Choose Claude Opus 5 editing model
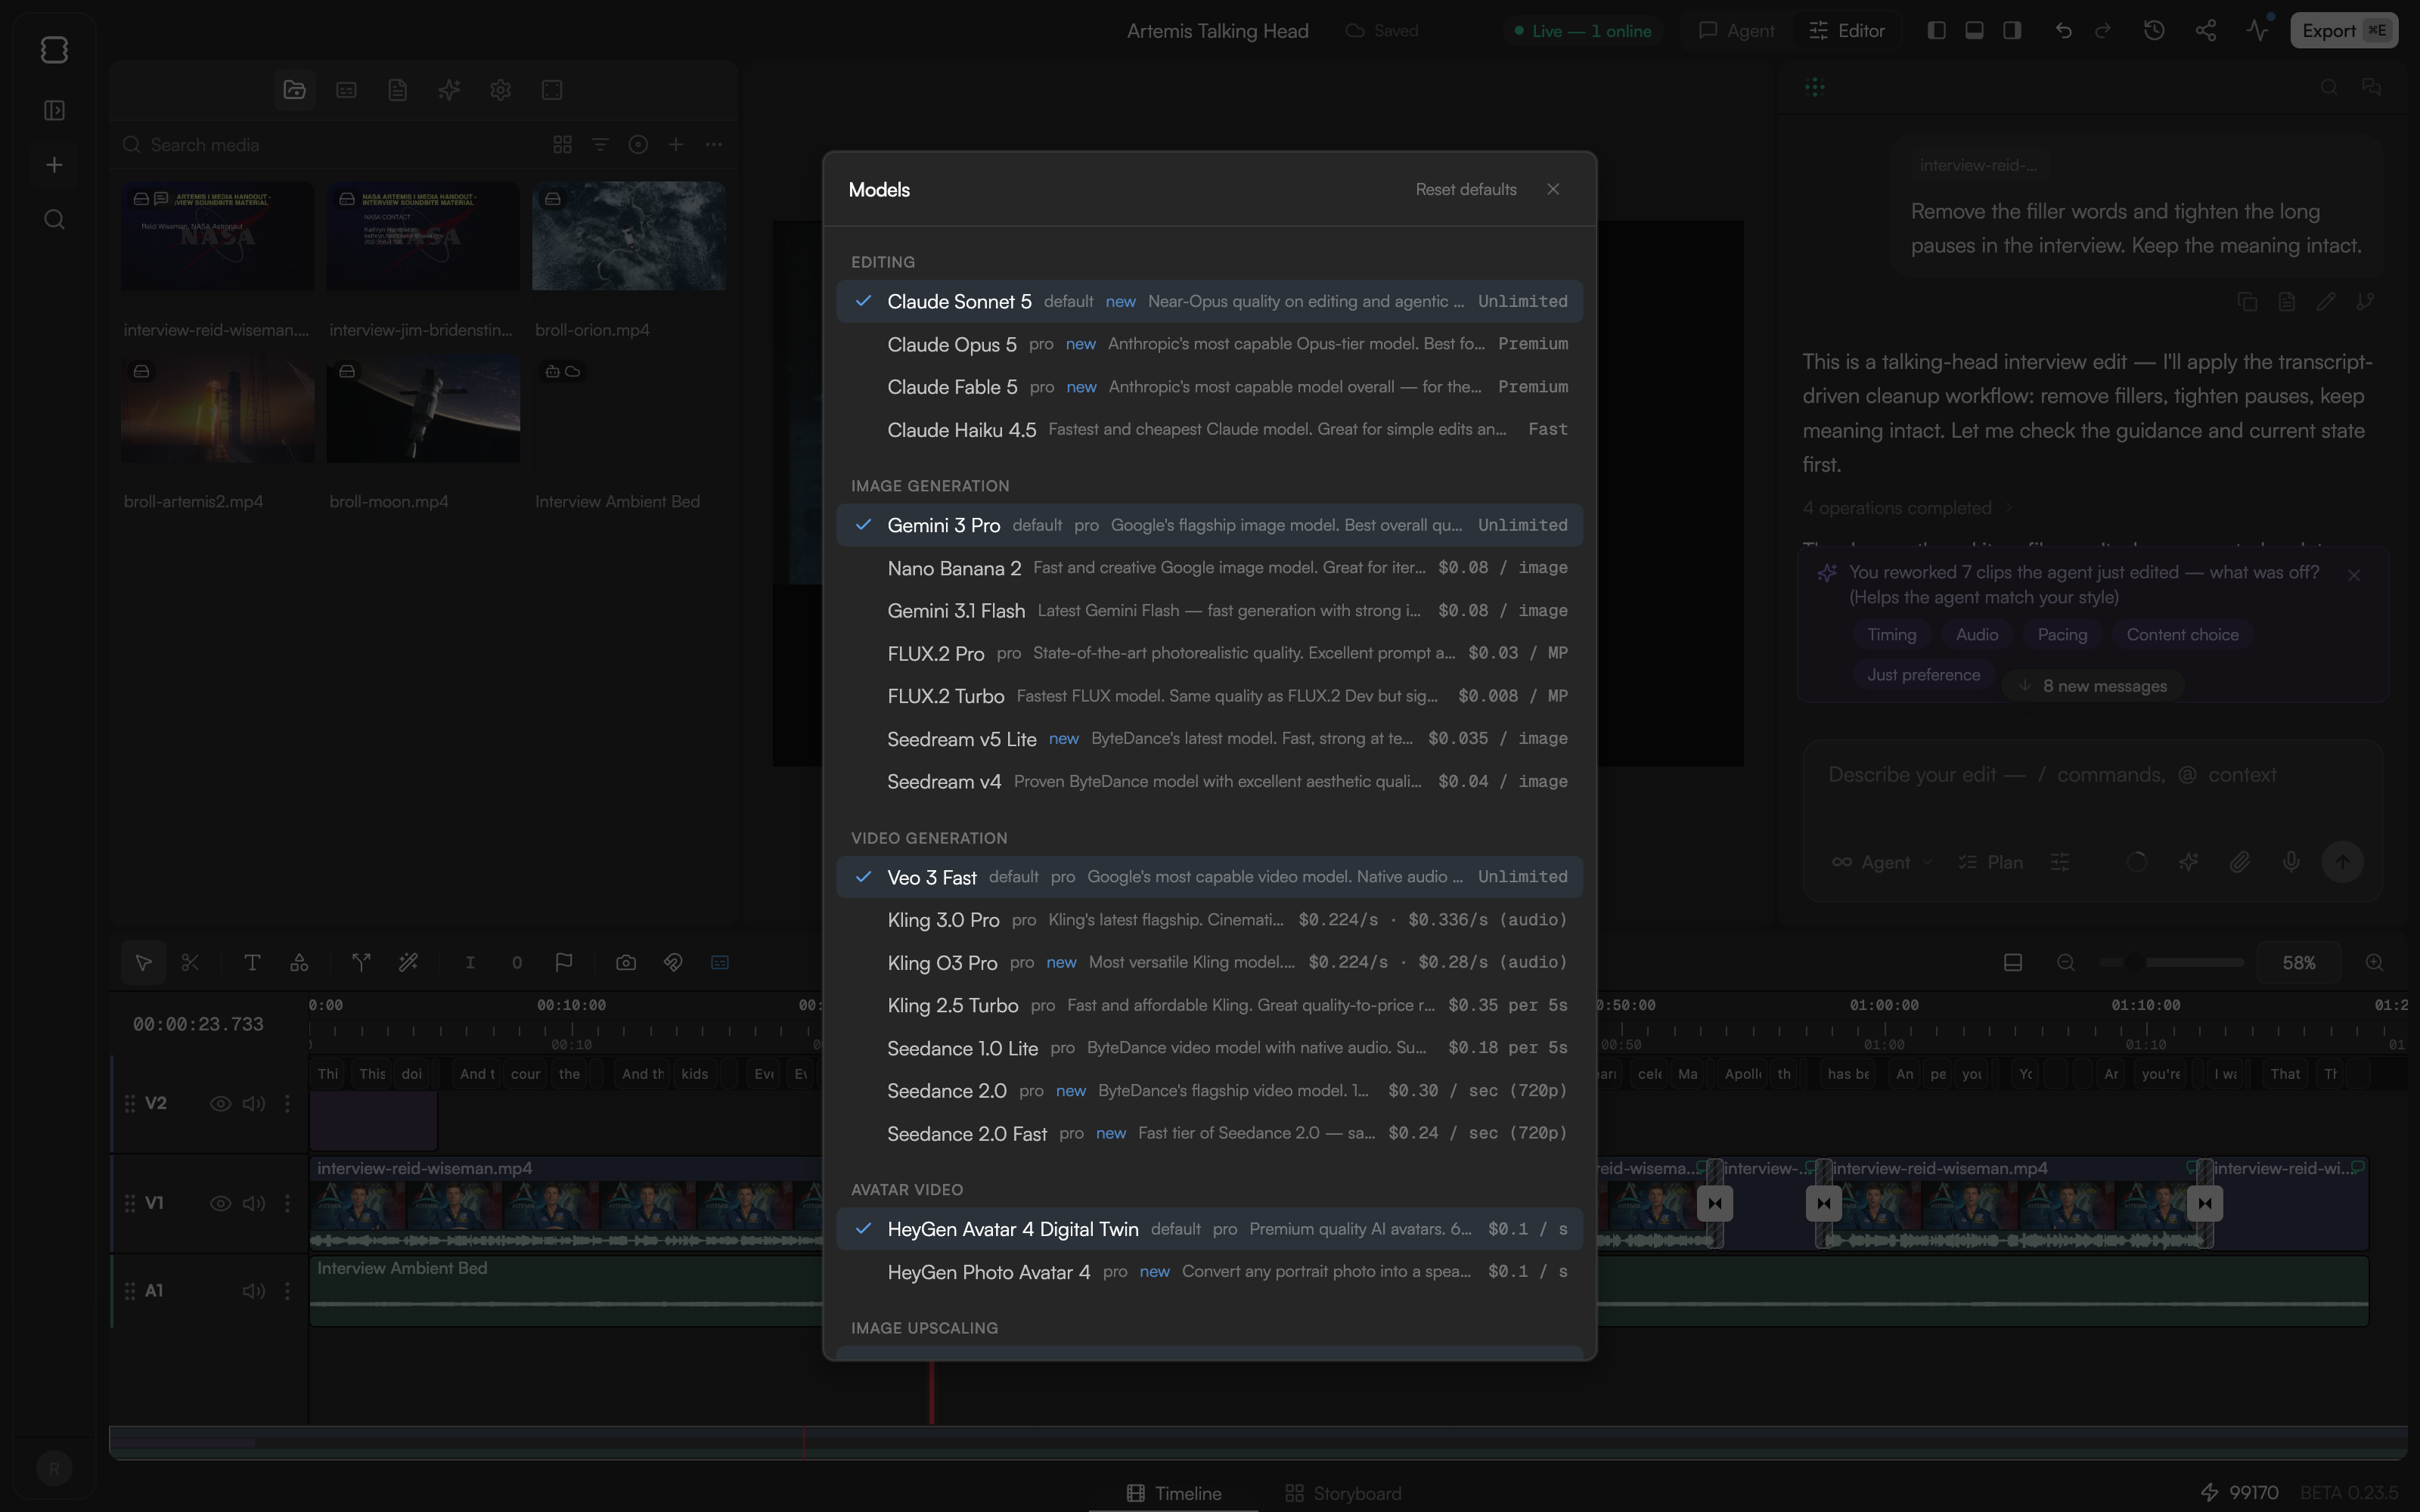 point(1209,345)
